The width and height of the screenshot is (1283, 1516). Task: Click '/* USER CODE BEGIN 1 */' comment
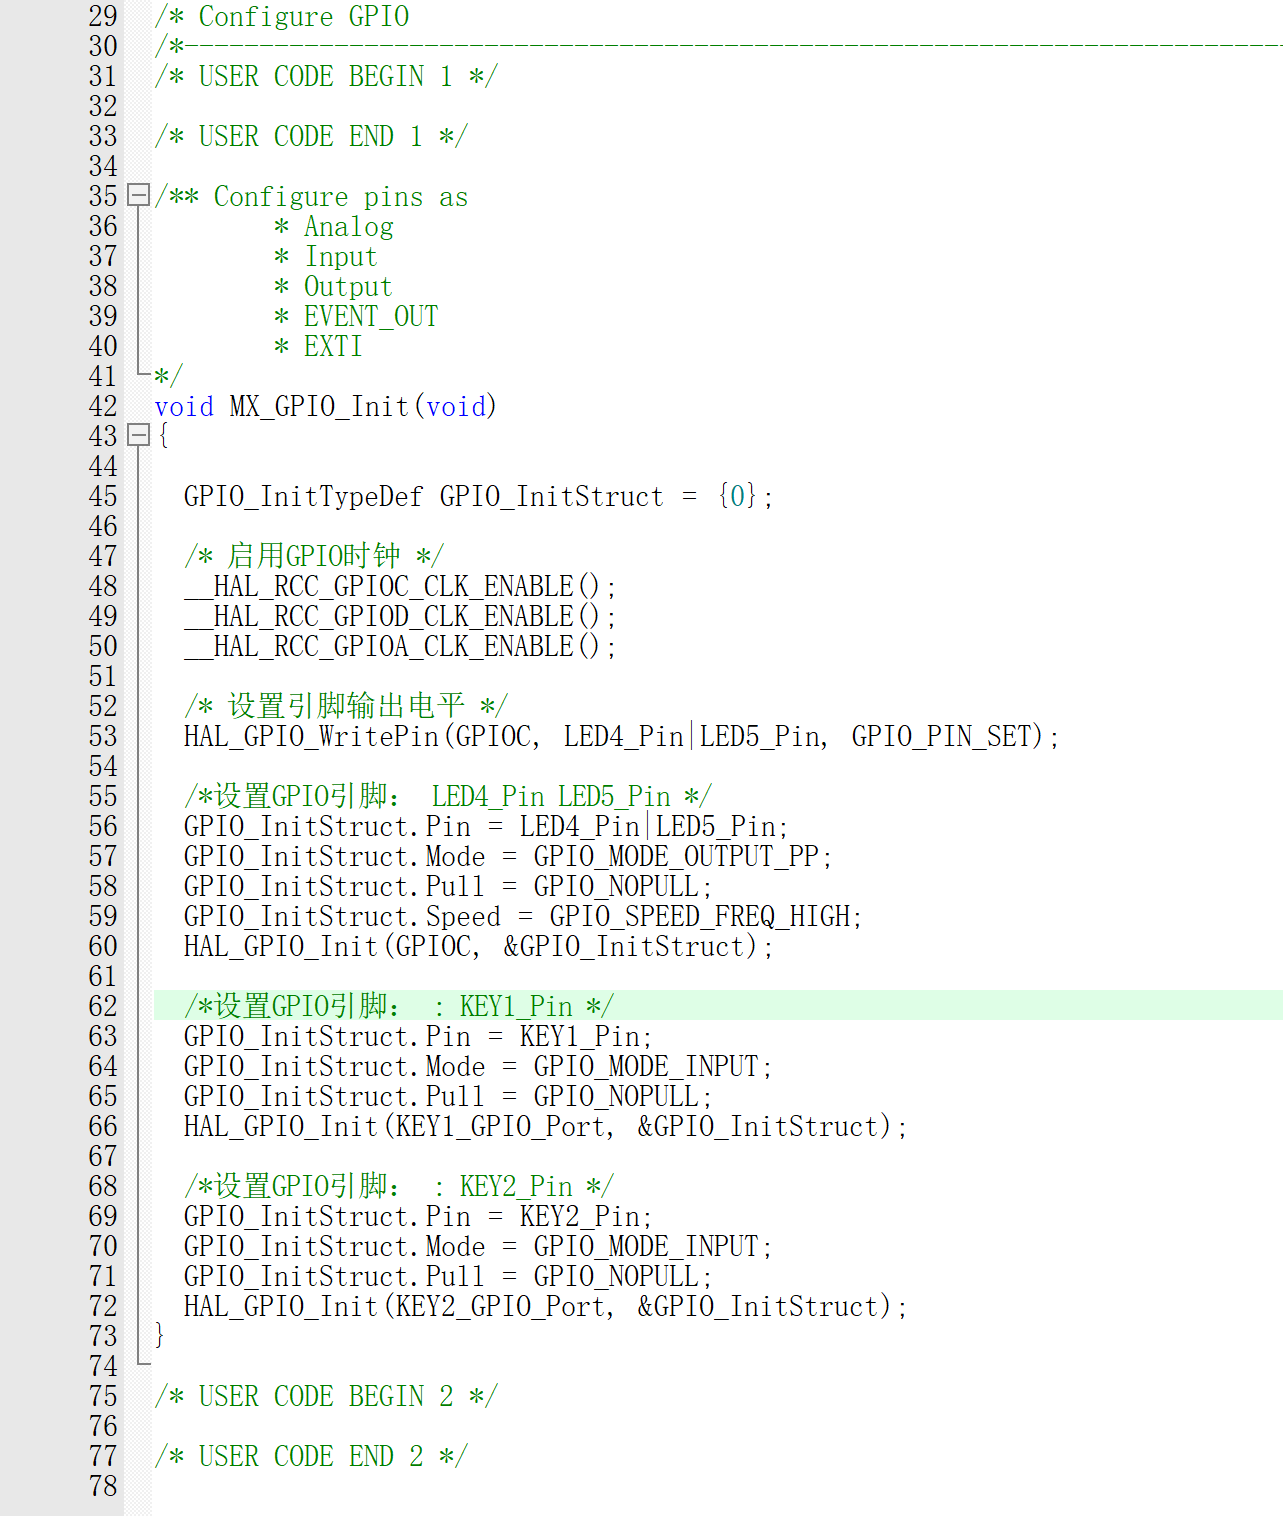pyautogui.click(x=326, y=76)
